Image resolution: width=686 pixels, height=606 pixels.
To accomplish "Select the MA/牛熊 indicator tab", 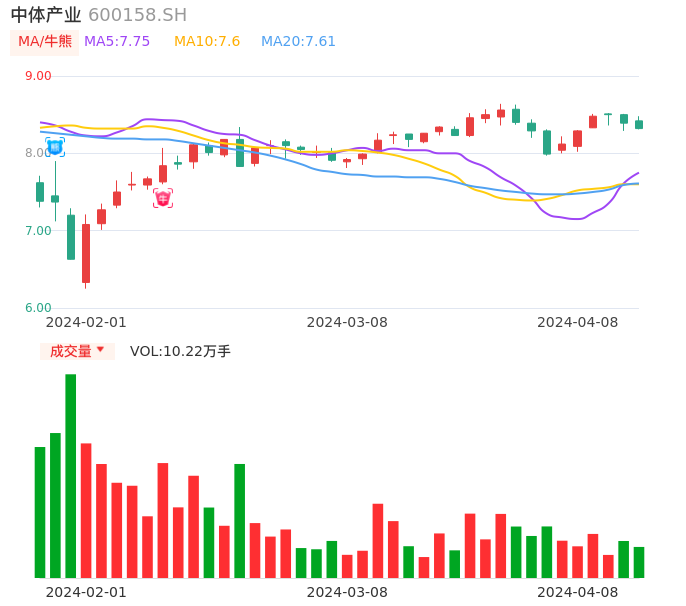I will tap(45, 42).
